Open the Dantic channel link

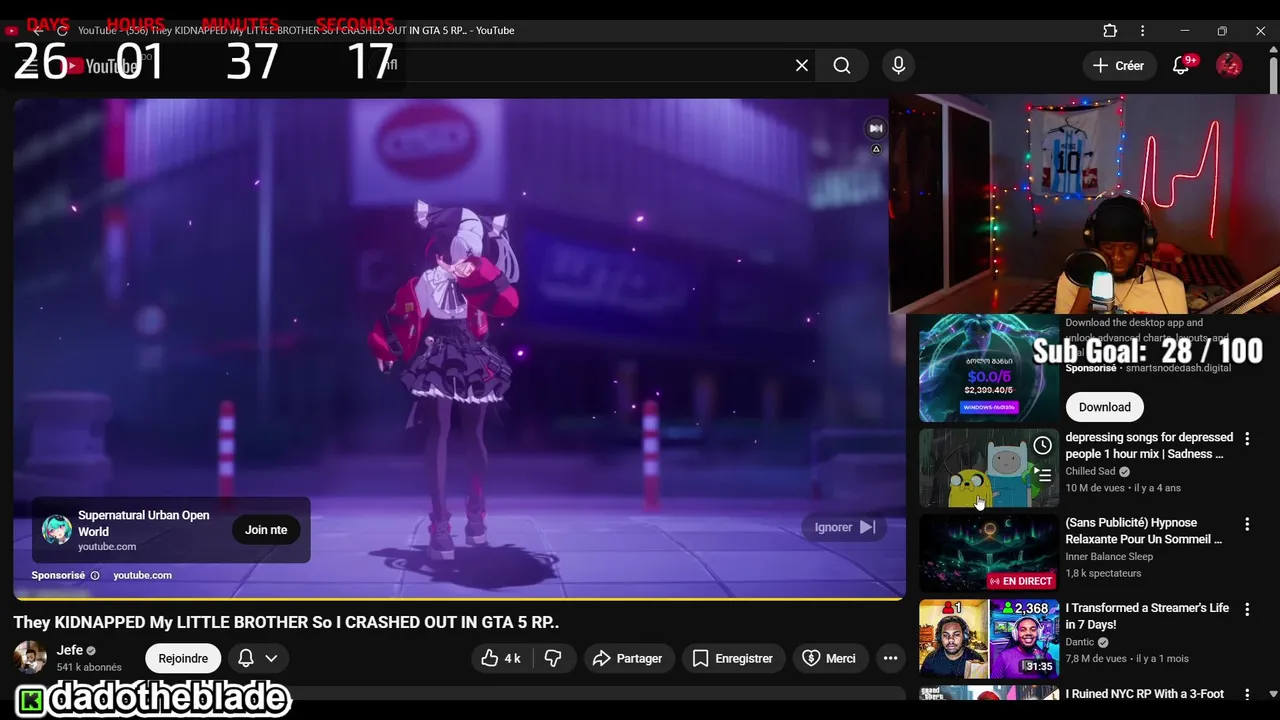pyautogui.click(x=1081, y=642)
